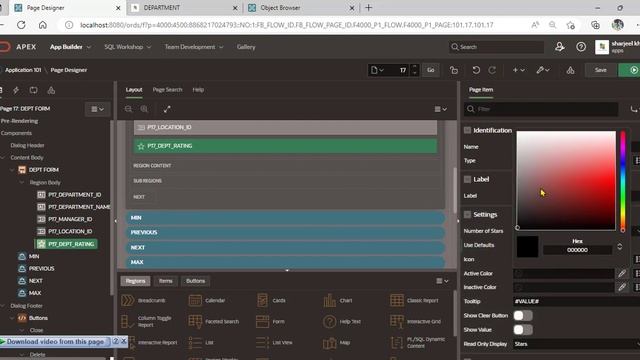Click the lock page icon
This screenshot has width=640, height=360.
[x=454, y=70]
